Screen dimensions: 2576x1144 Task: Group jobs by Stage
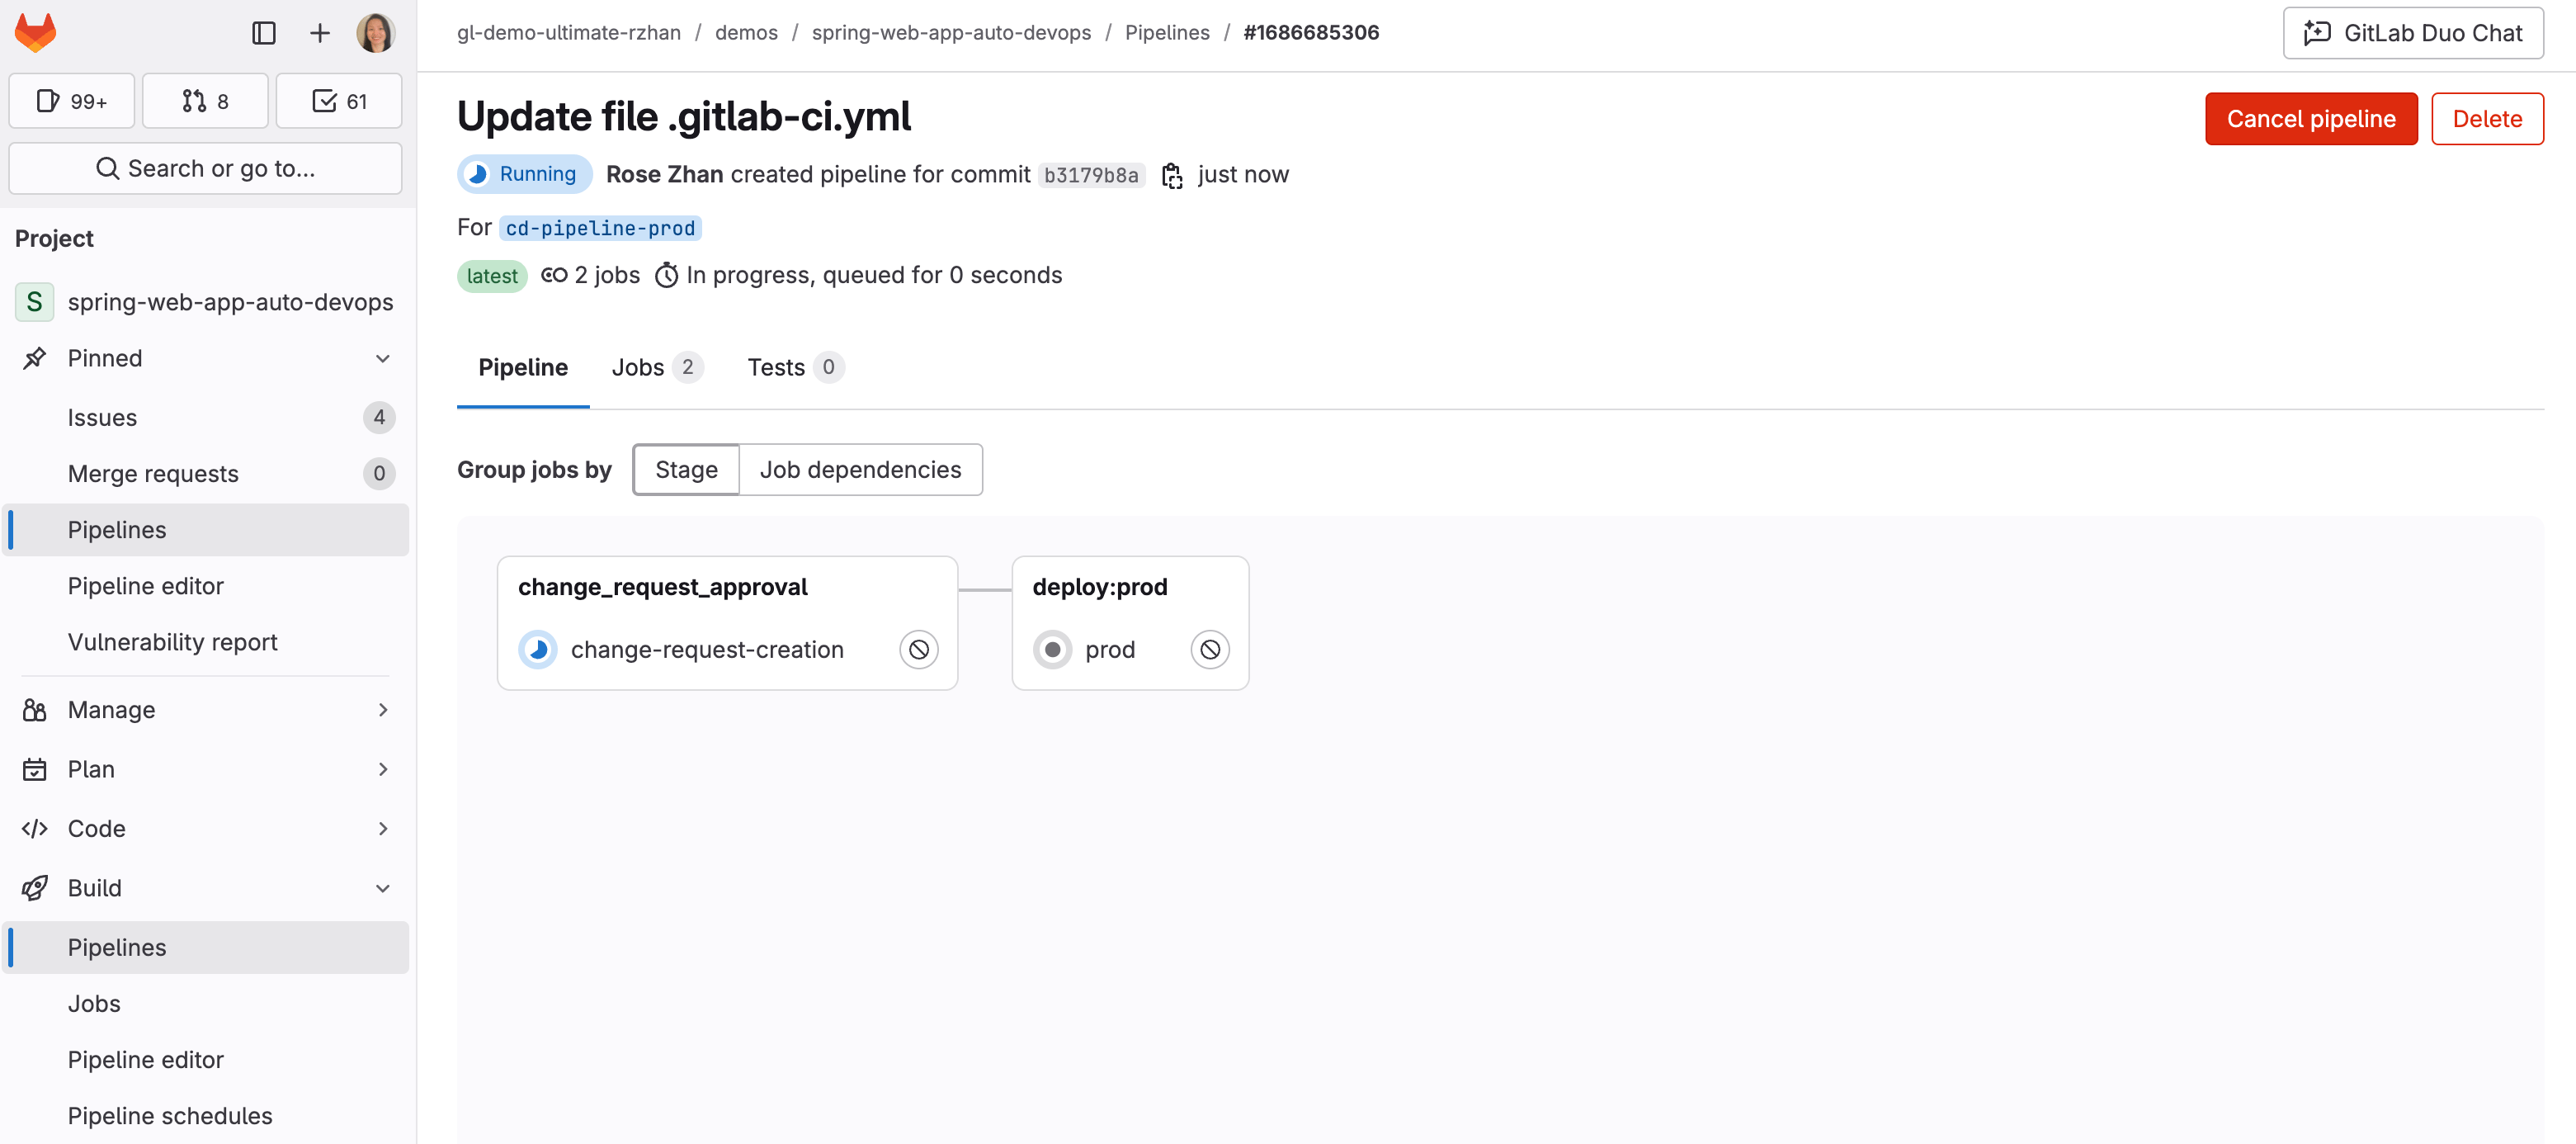coord(685,469)
